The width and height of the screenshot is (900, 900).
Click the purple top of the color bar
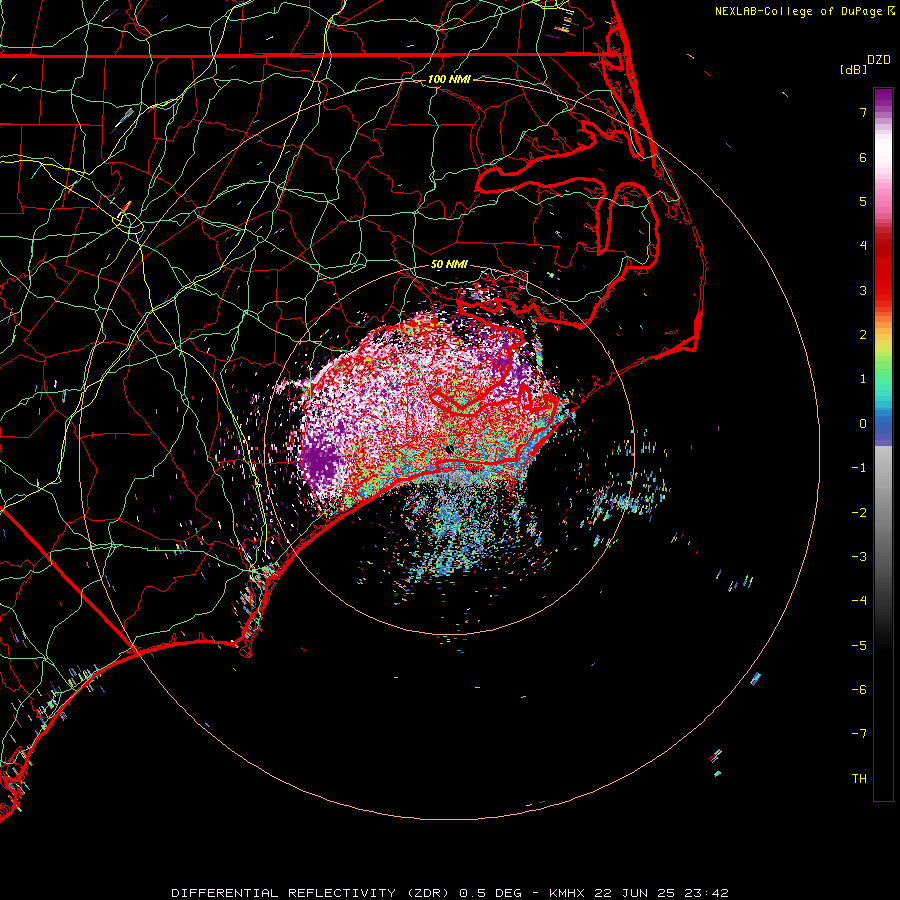point(883,99)
